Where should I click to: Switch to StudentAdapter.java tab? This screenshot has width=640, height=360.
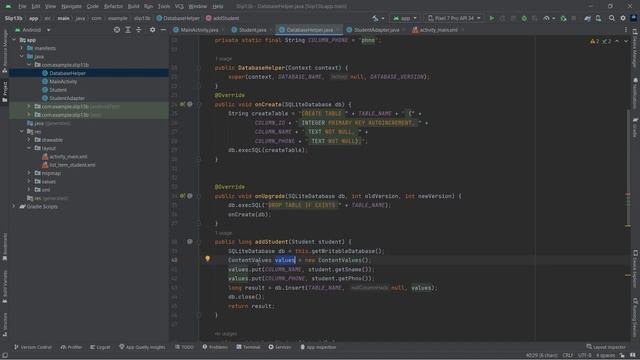376,30
